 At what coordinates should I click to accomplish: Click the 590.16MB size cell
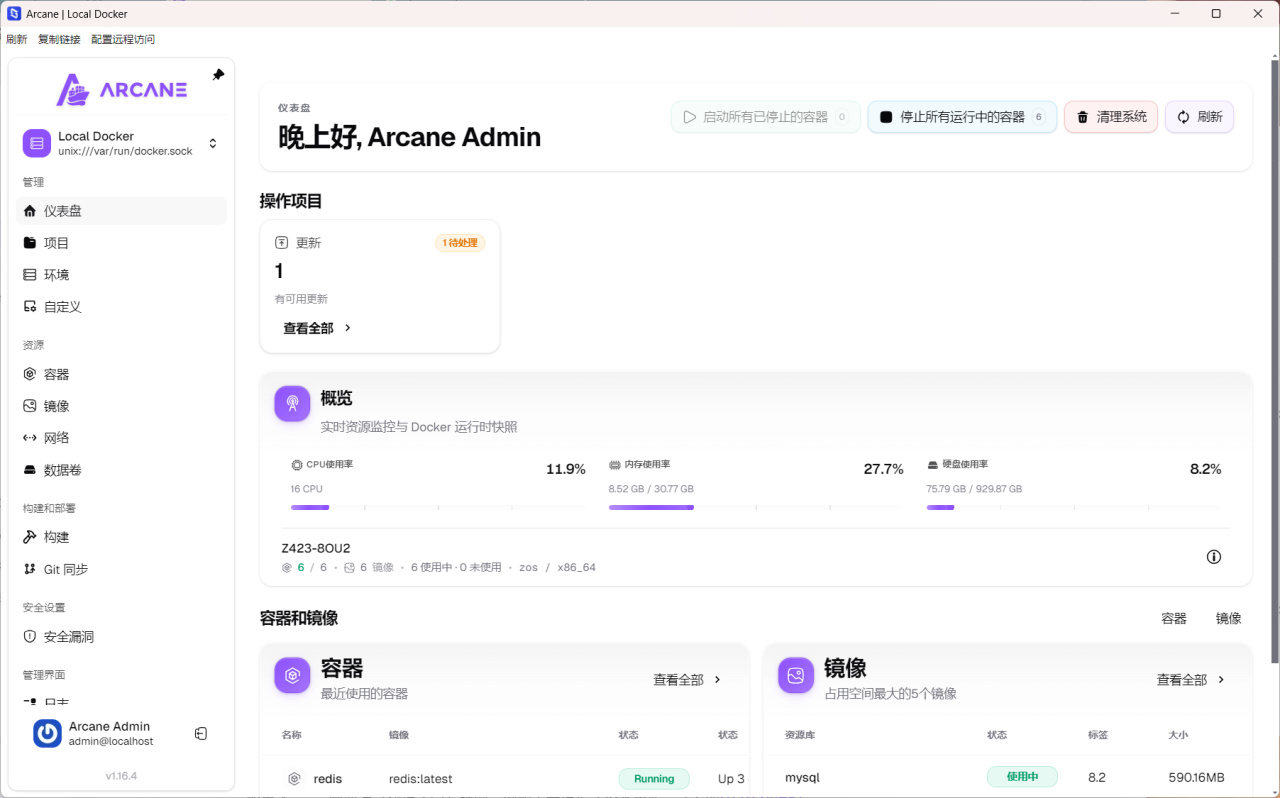pos(1196,778)
